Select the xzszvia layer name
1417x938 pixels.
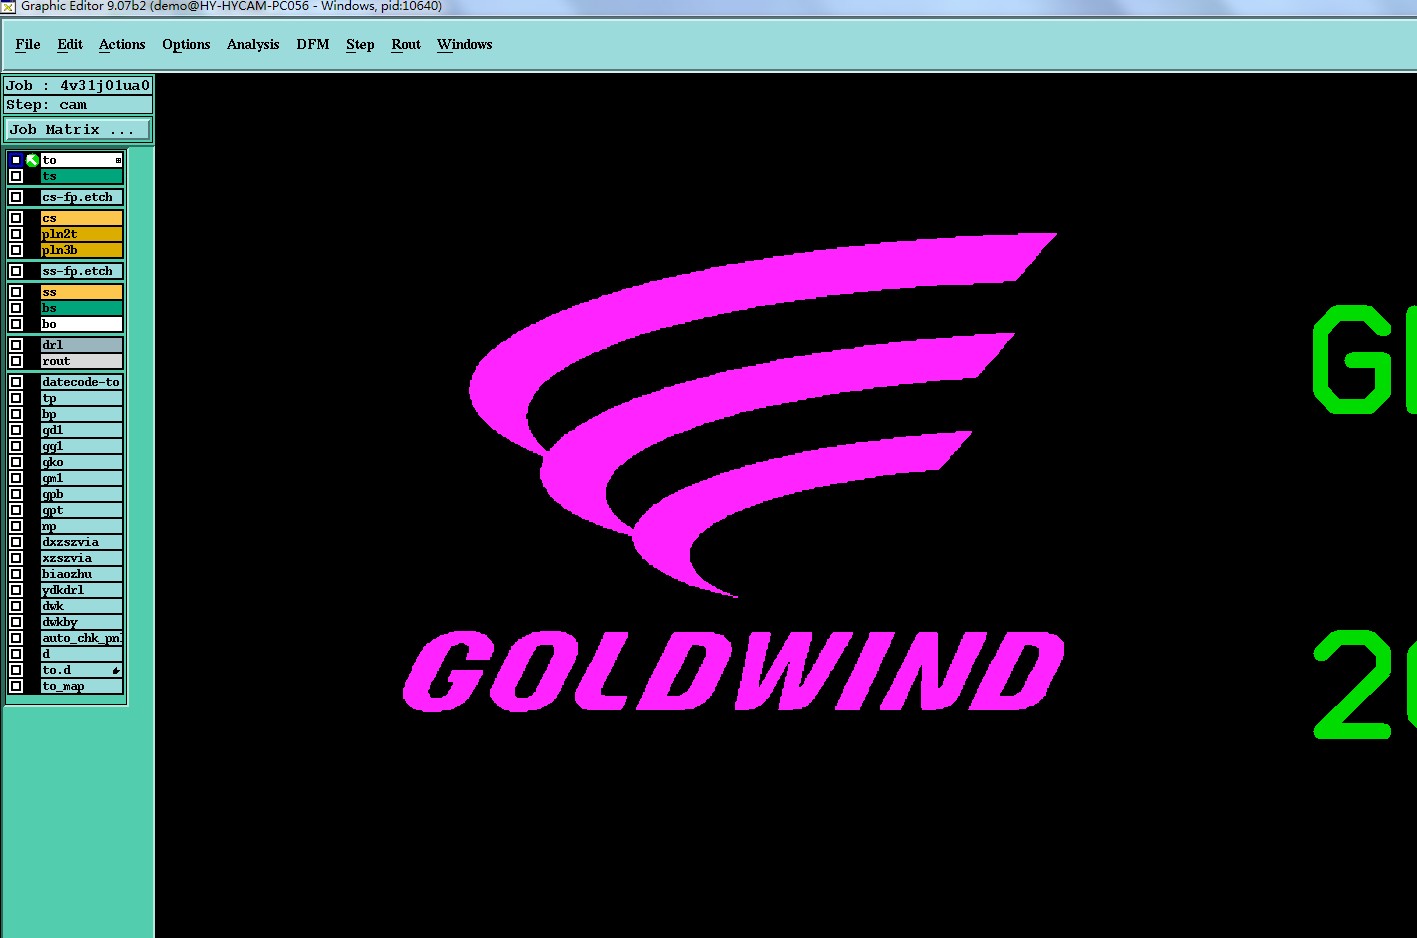tap(82, 558)
